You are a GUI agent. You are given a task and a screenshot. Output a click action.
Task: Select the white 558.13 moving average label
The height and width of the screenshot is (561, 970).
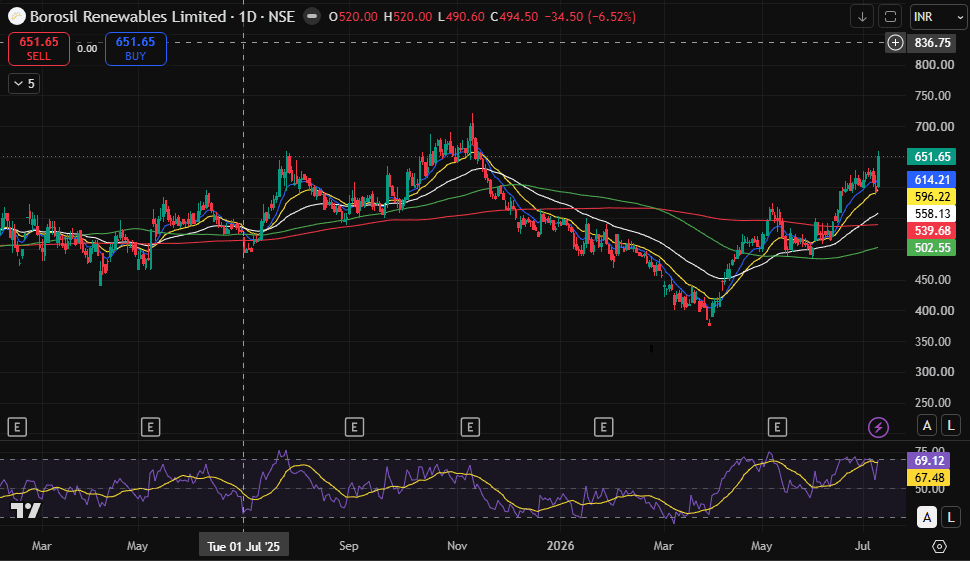coord(932,214)
